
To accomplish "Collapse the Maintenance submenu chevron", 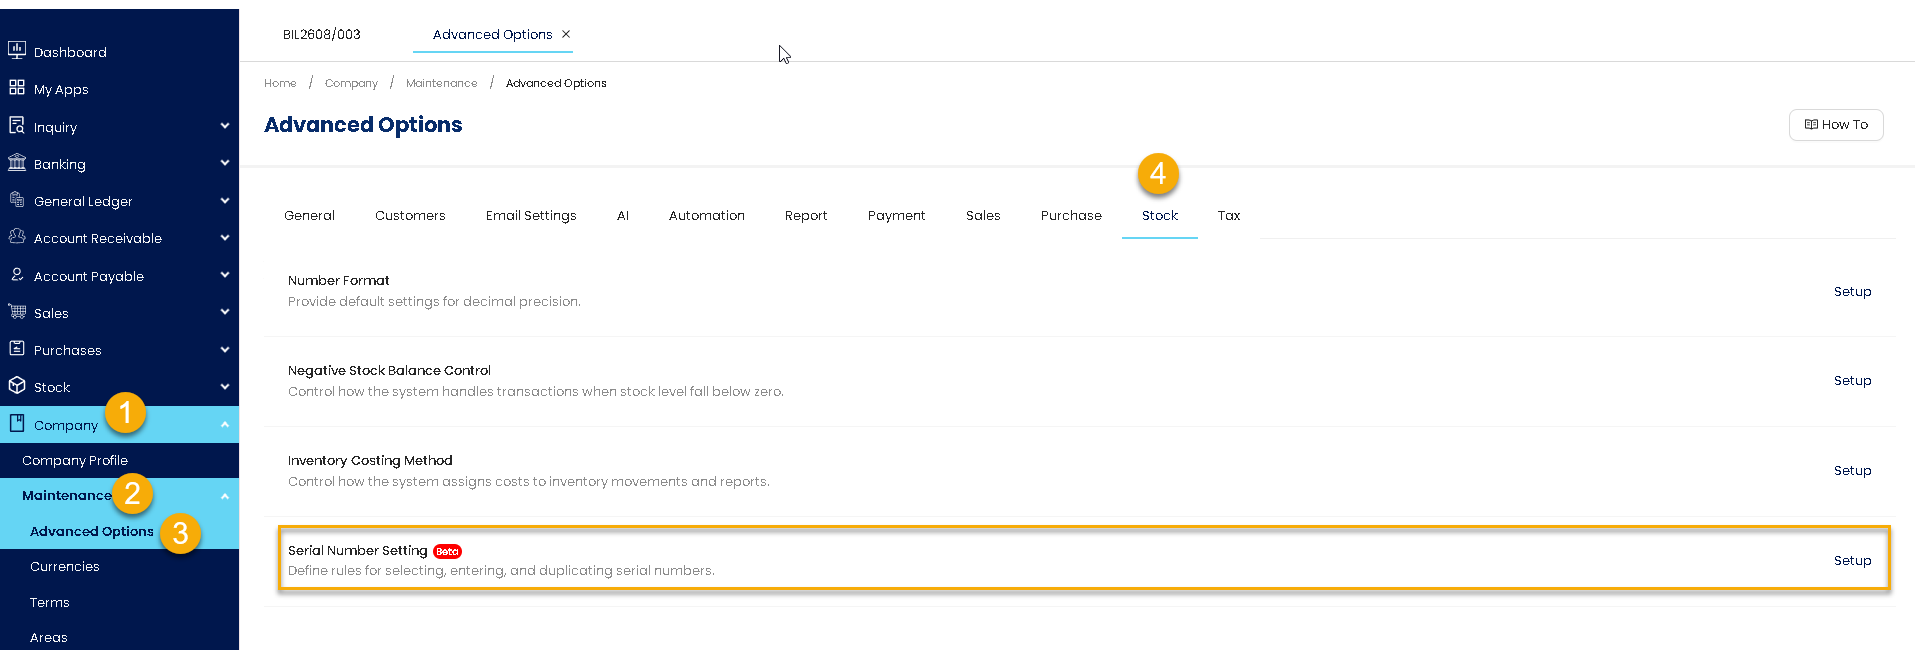I will coord(225,496).
